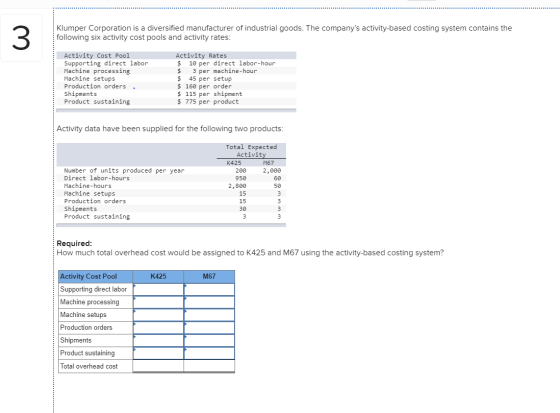The image size is (560, 413).
Task: Click the K425 Machine processing input cell
Action: click(x=158, y=302)
